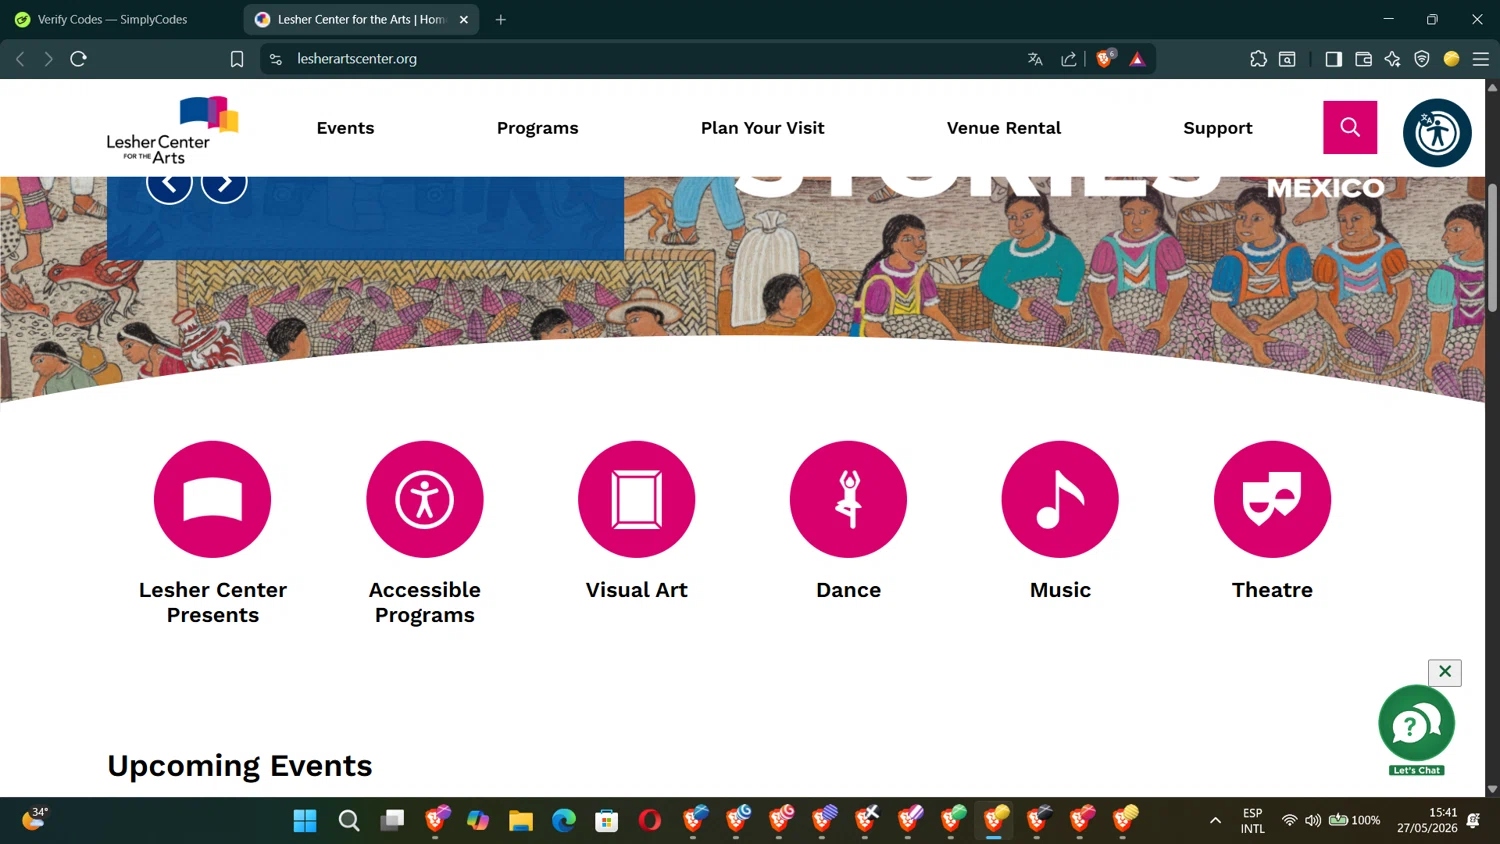Open the Brave Shields panel
Viewport: 1500px width, 844px height.
pos(1105,58)
